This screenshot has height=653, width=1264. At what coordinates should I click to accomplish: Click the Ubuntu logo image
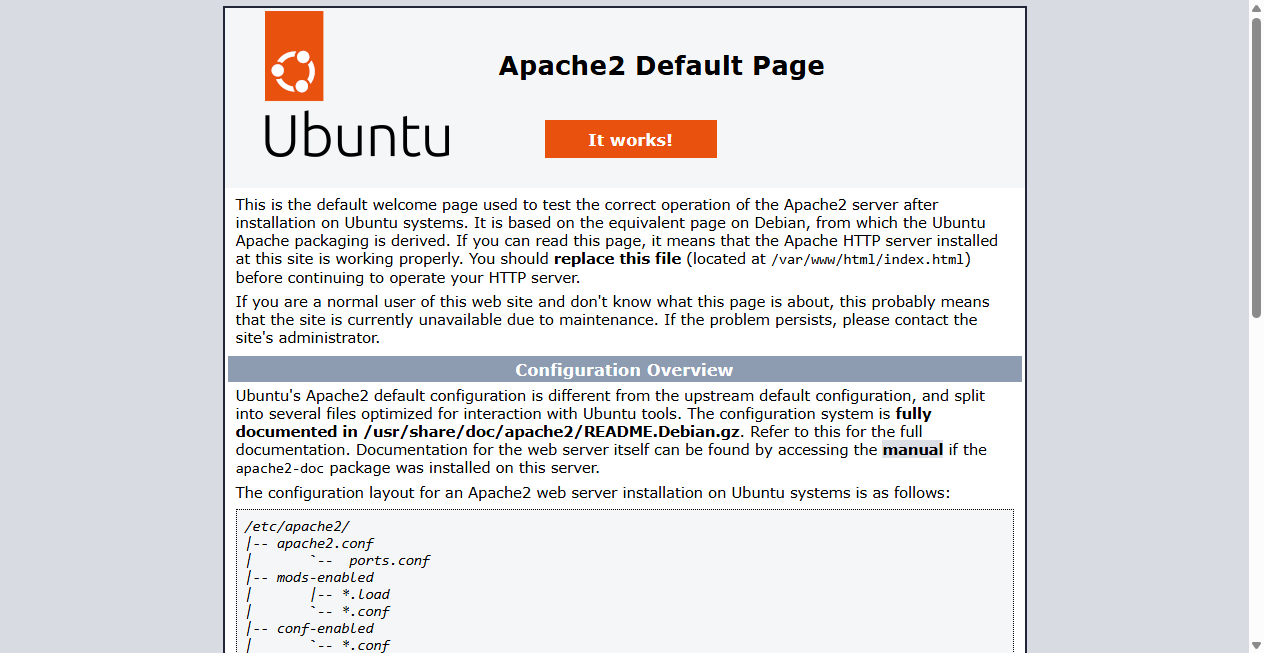tap(357, 84)
